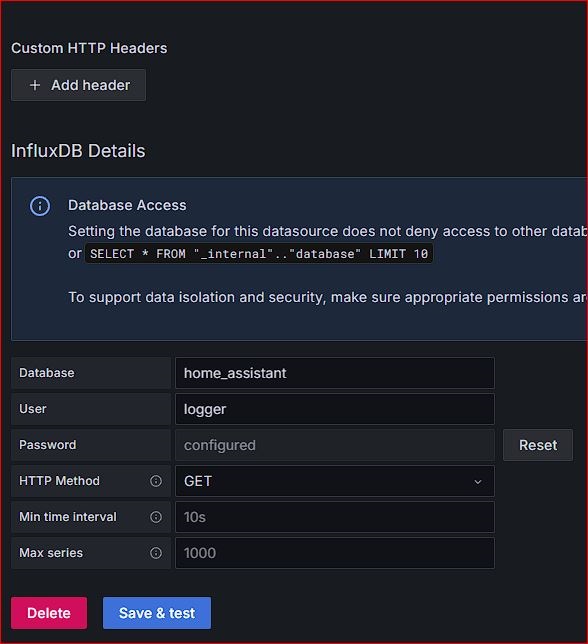Click the HTTP Method info icon
Screen dimensions: 588x644
point(156,481)
